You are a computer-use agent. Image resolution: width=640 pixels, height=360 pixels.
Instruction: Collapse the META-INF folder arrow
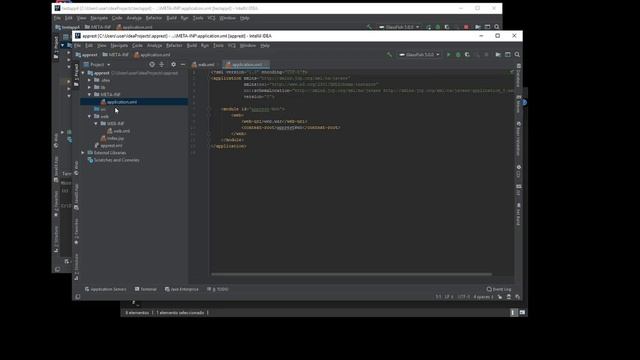pos(89,95)
